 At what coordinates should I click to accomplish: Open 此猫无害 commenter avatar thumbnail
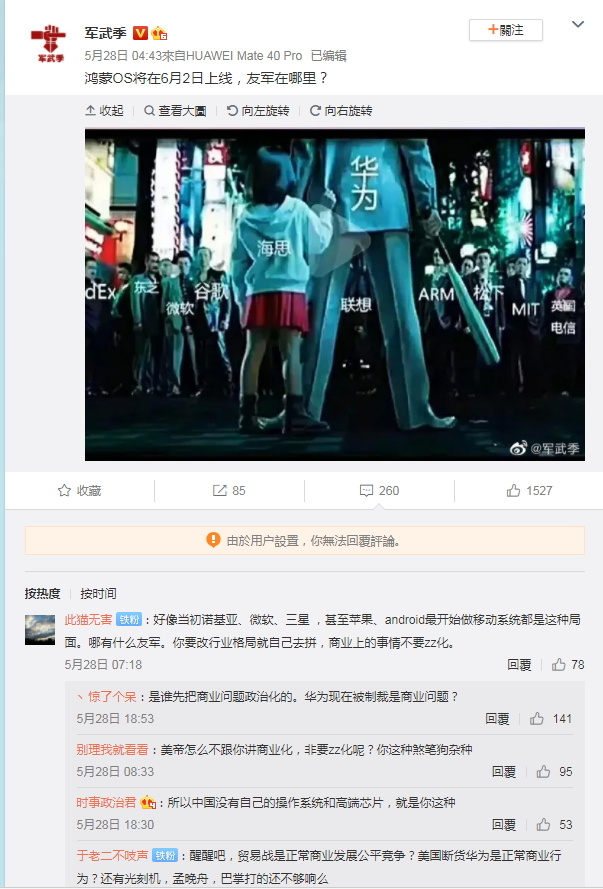40,630
